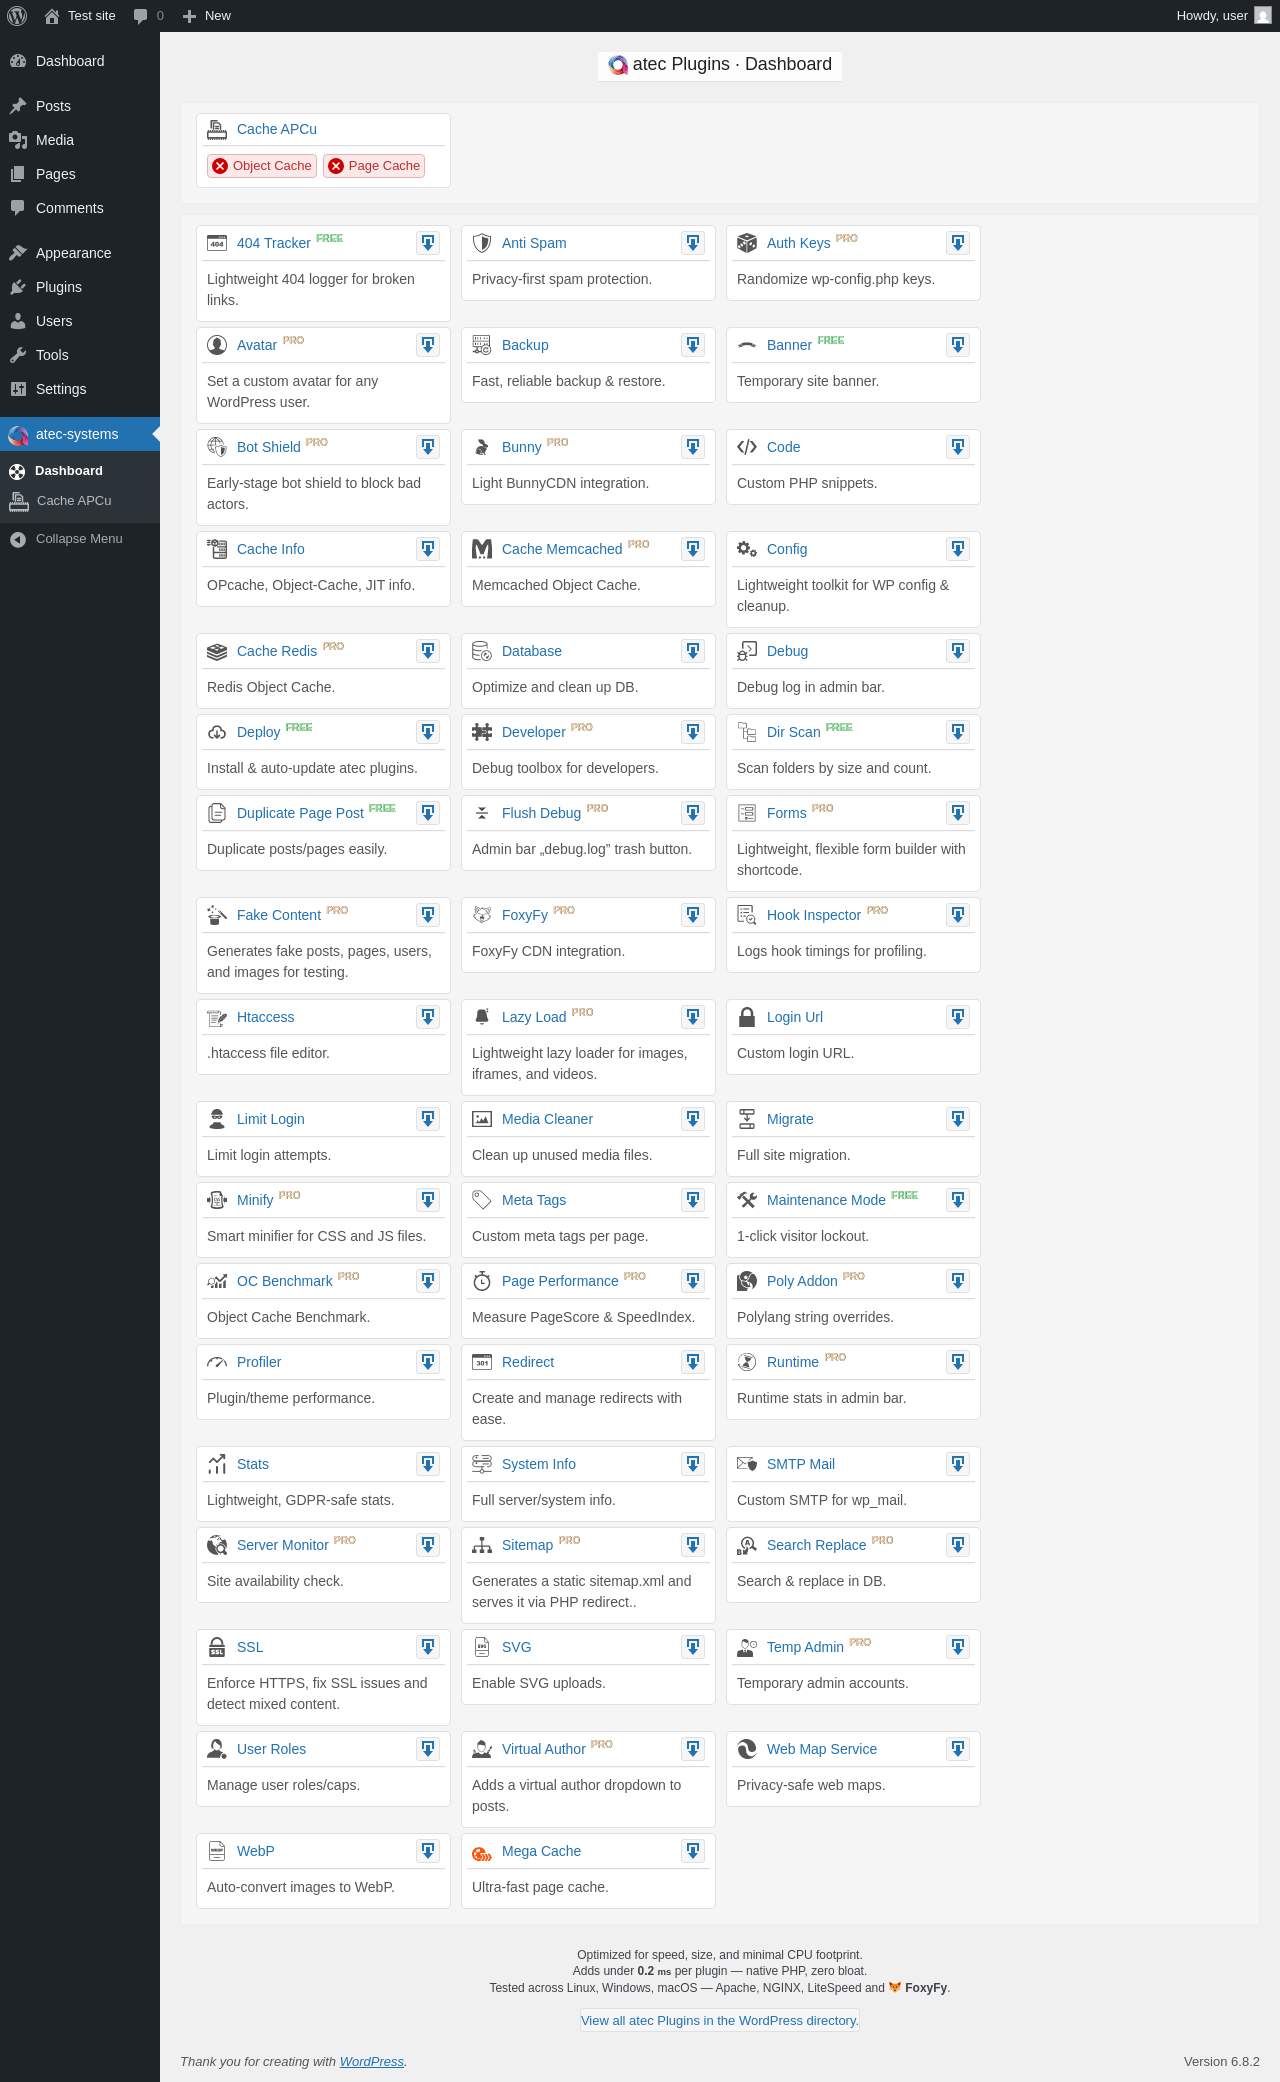
Task: Click the install icon for 404 Tracker
Action: pos(428,243)
